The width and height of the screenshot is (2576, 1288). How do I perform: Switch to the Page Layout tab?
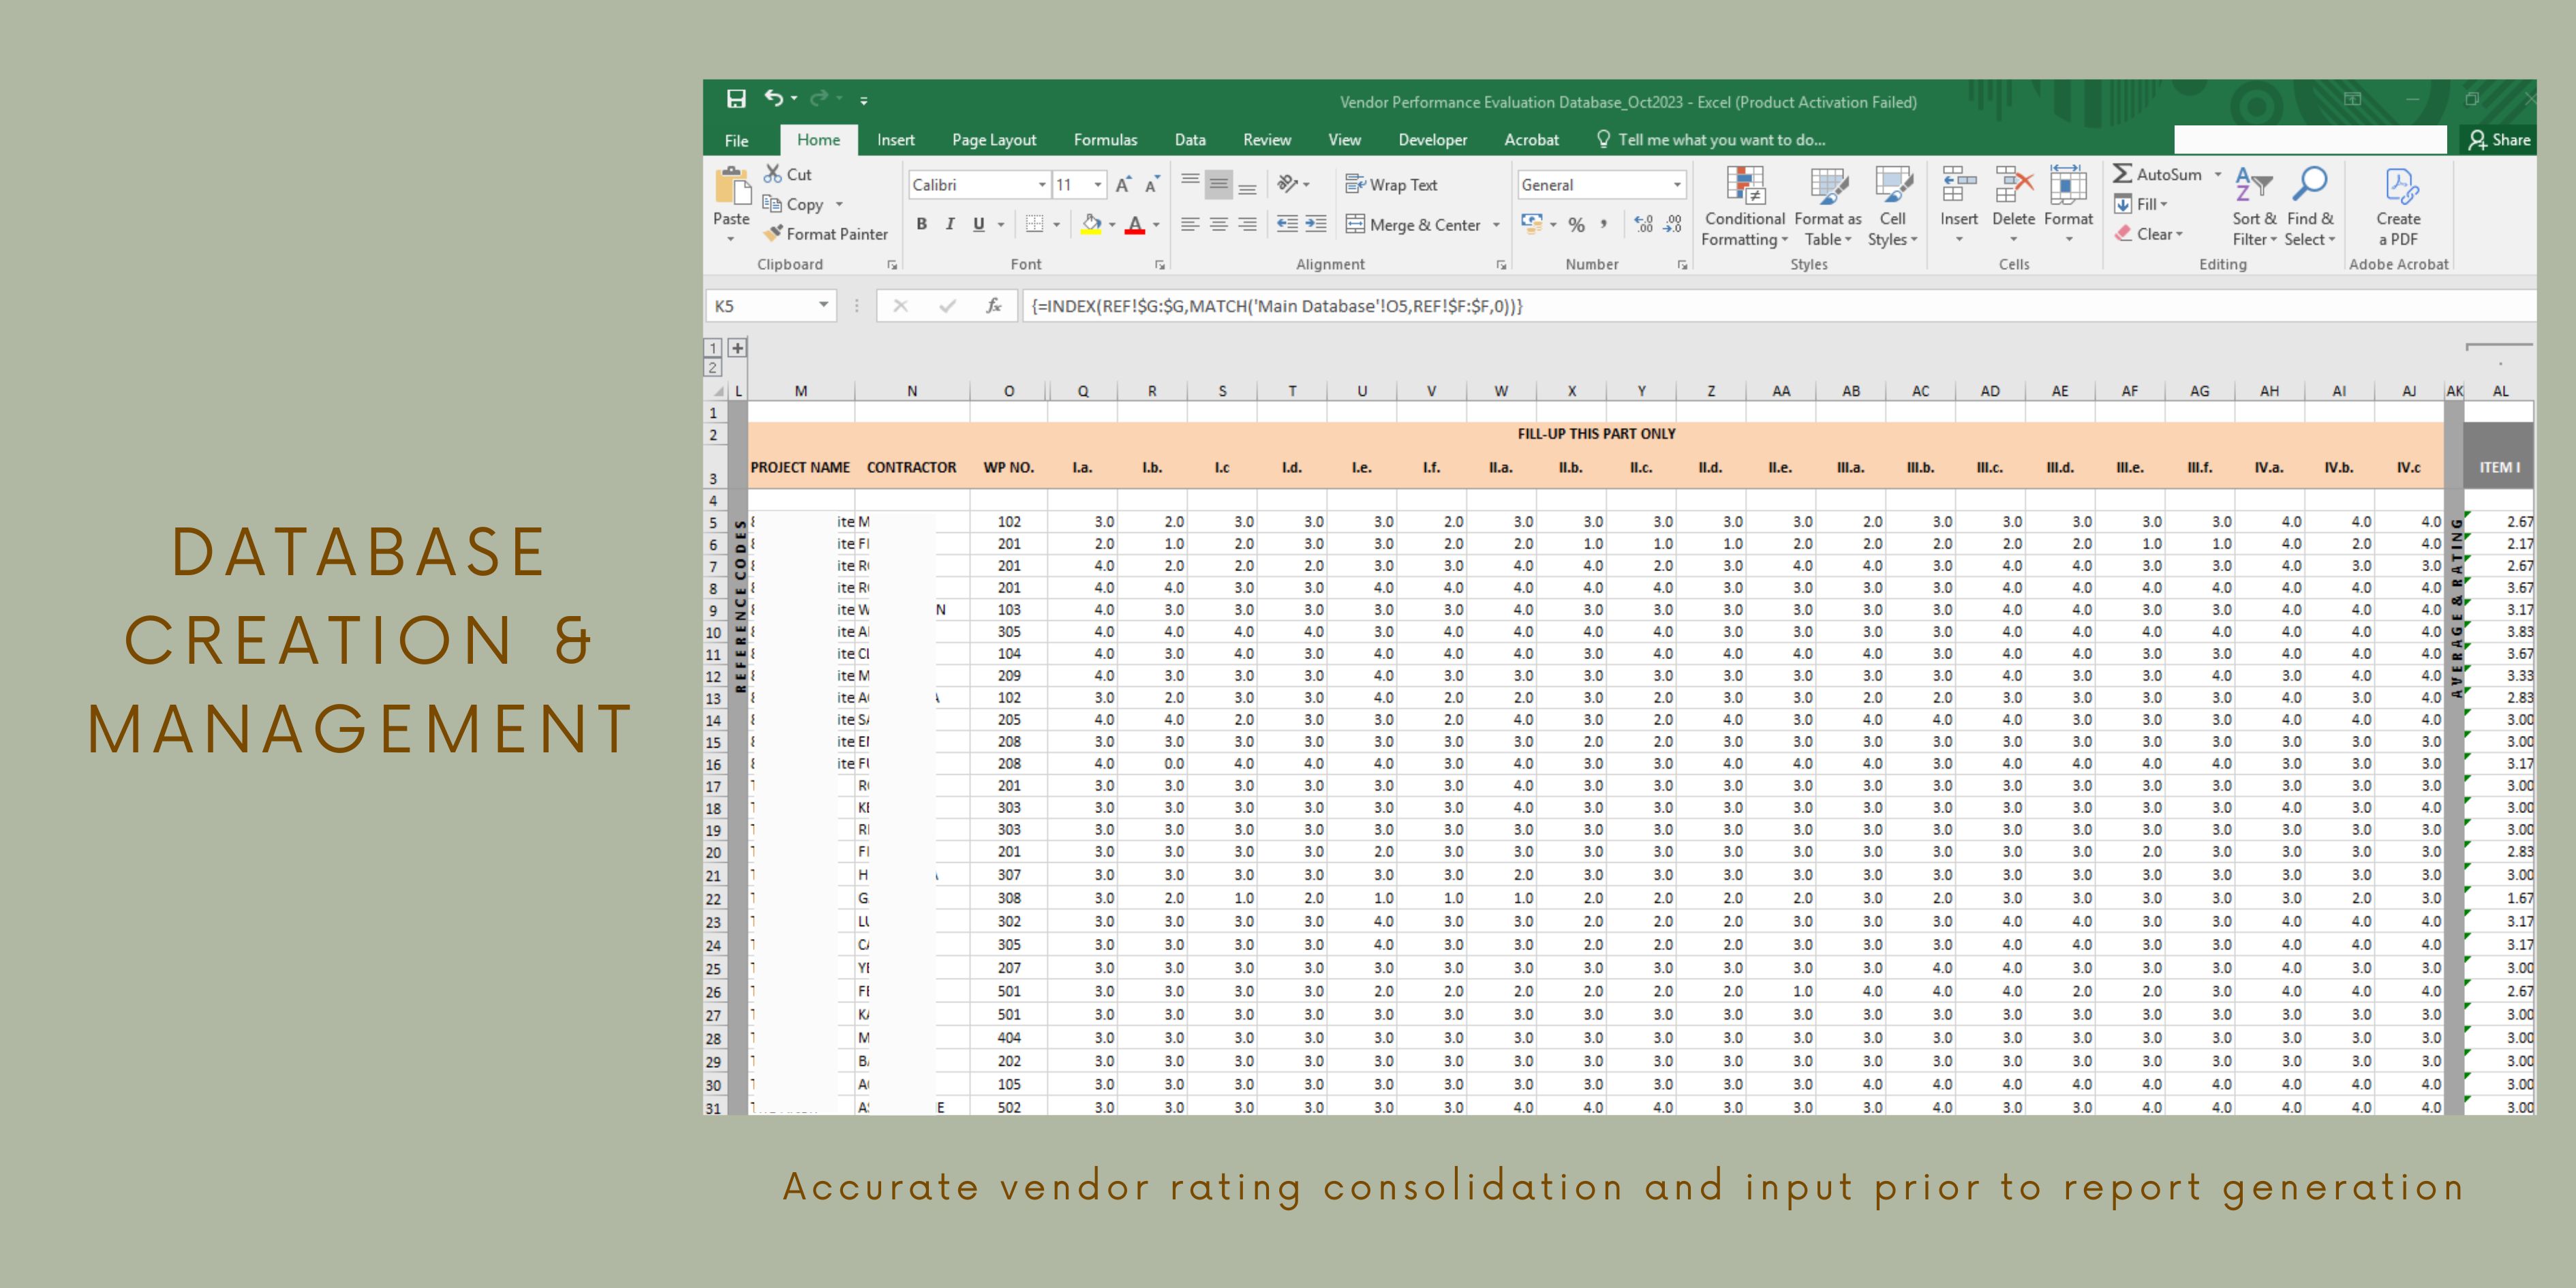994,140
